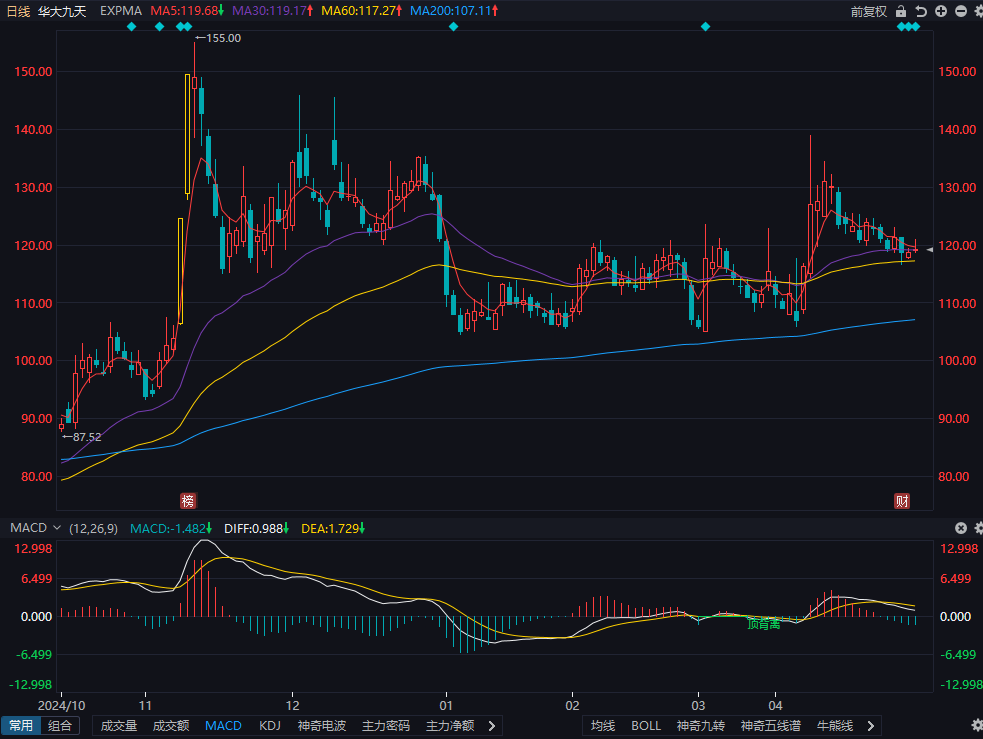Open the 日线 period selector
The height and width of the screenshot is (739, 983).
(18, 11)
